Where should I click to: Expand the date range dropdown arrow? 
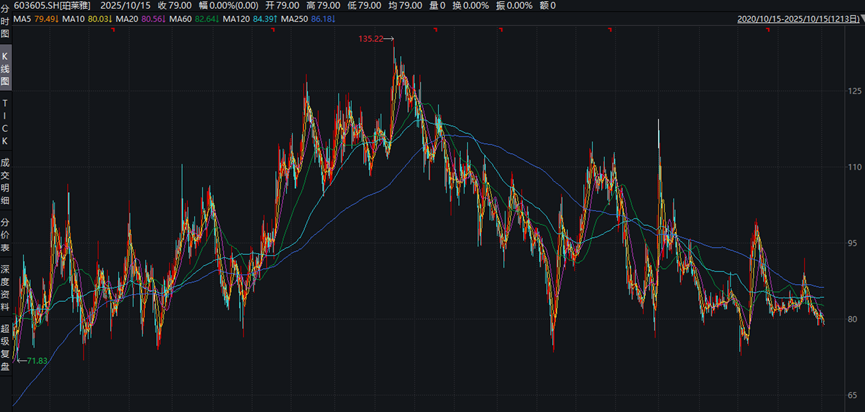(859, 18)
